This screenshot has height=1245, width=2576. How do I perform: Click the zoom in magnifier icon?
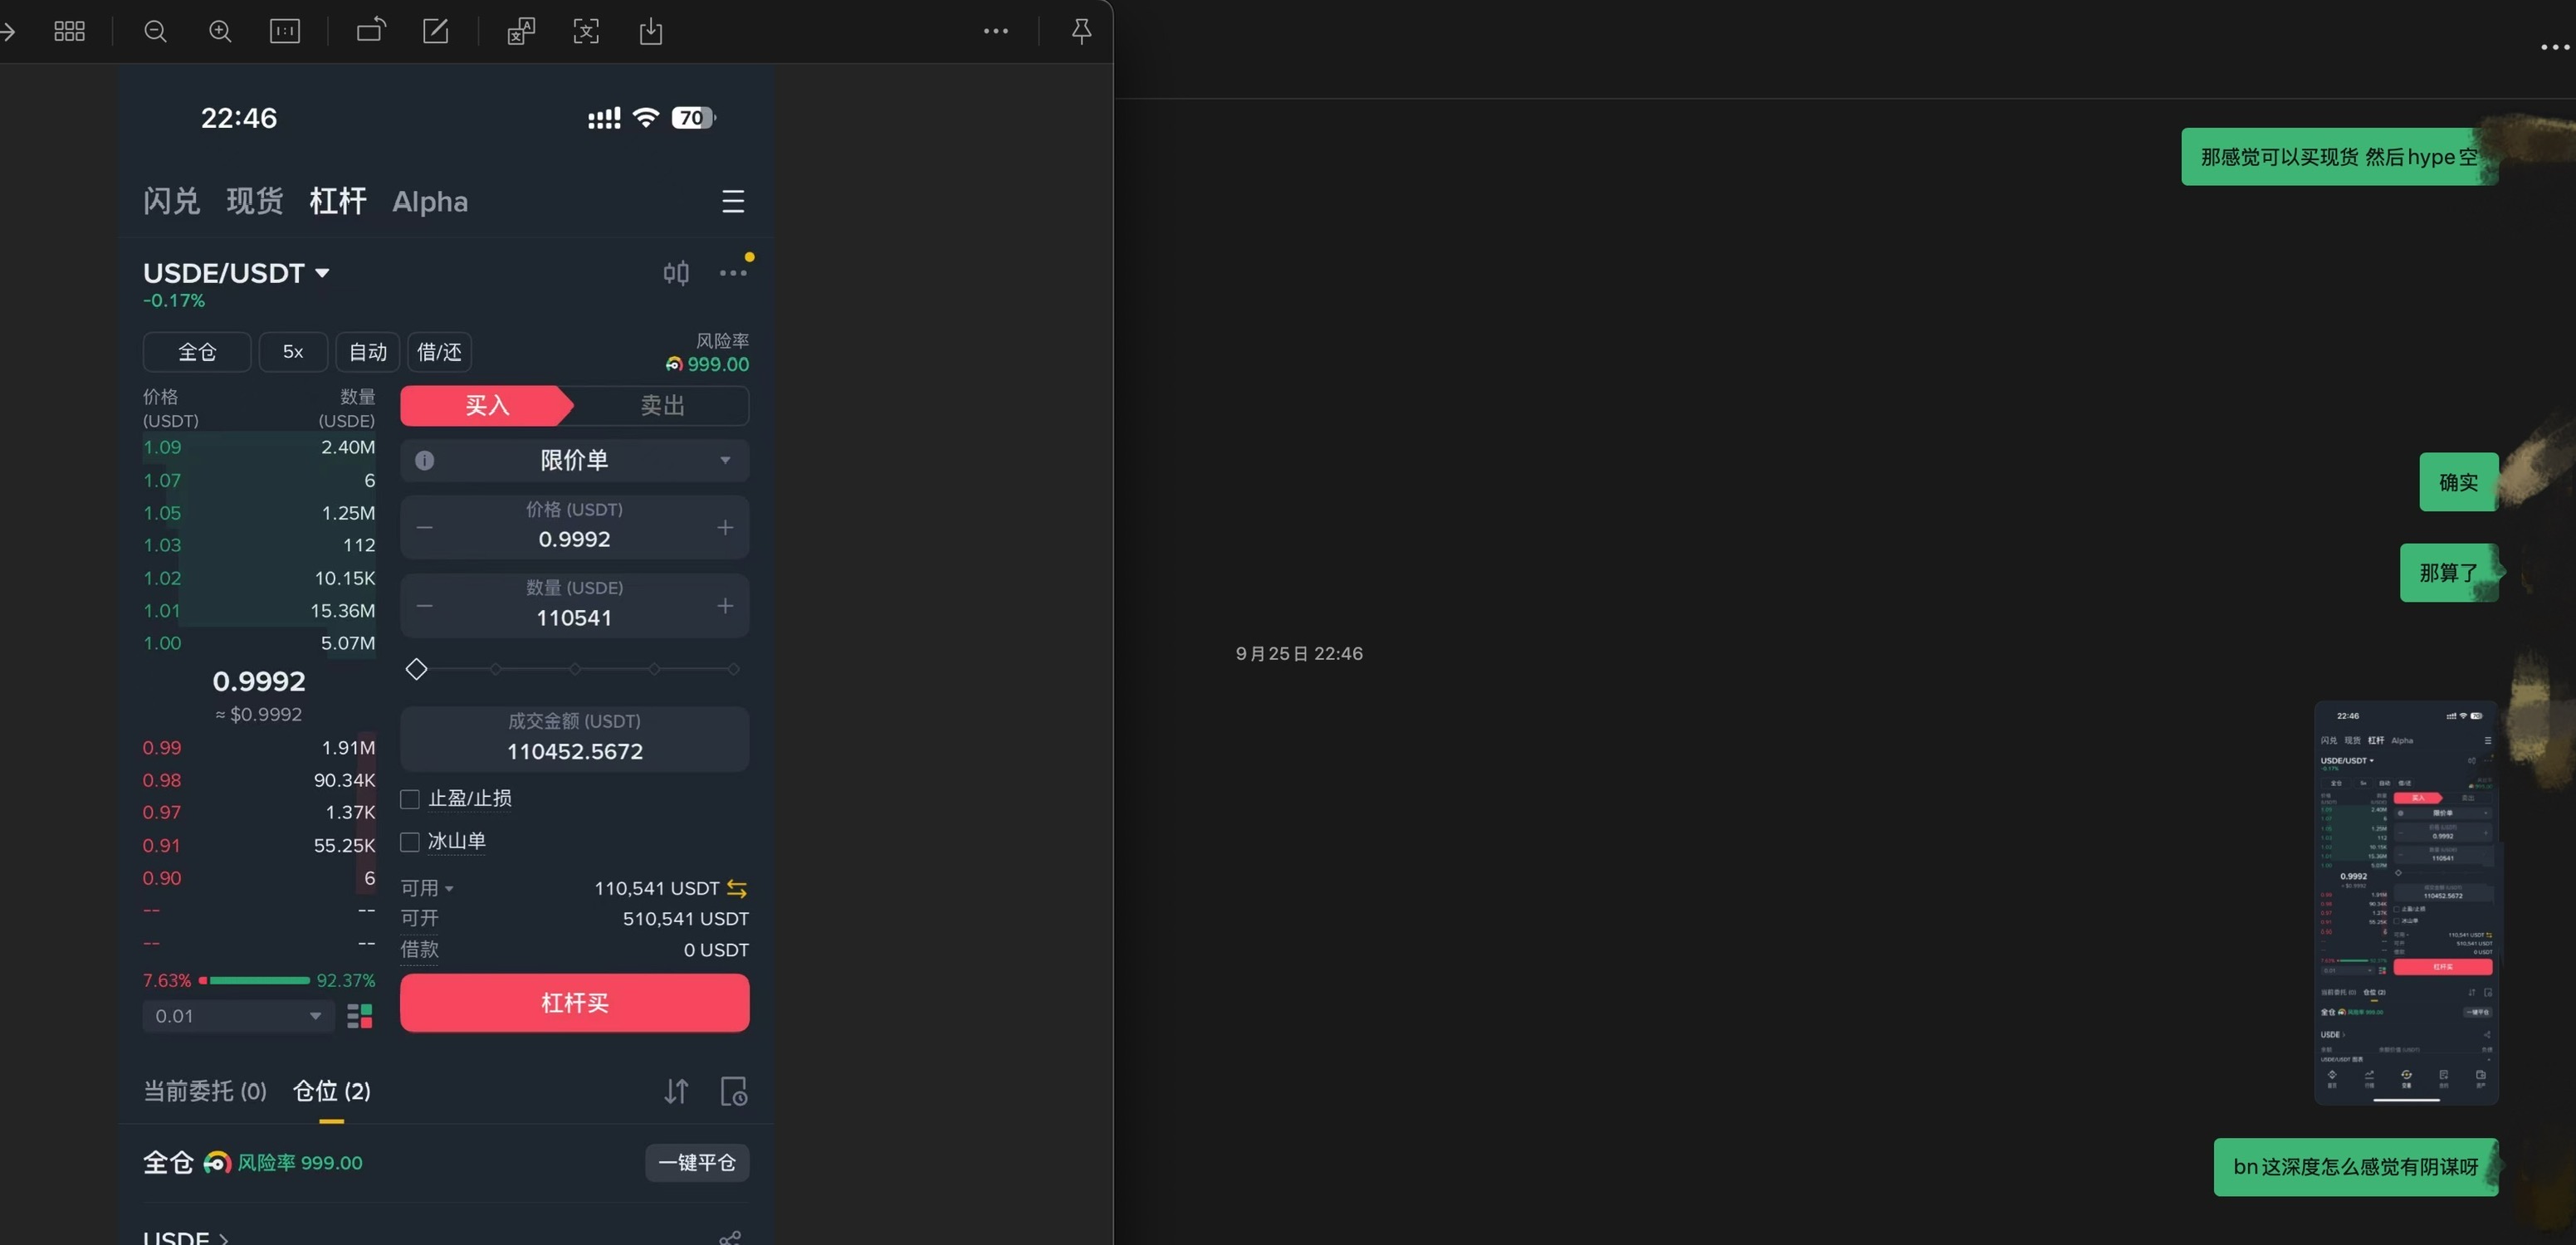tap(220, 31)
